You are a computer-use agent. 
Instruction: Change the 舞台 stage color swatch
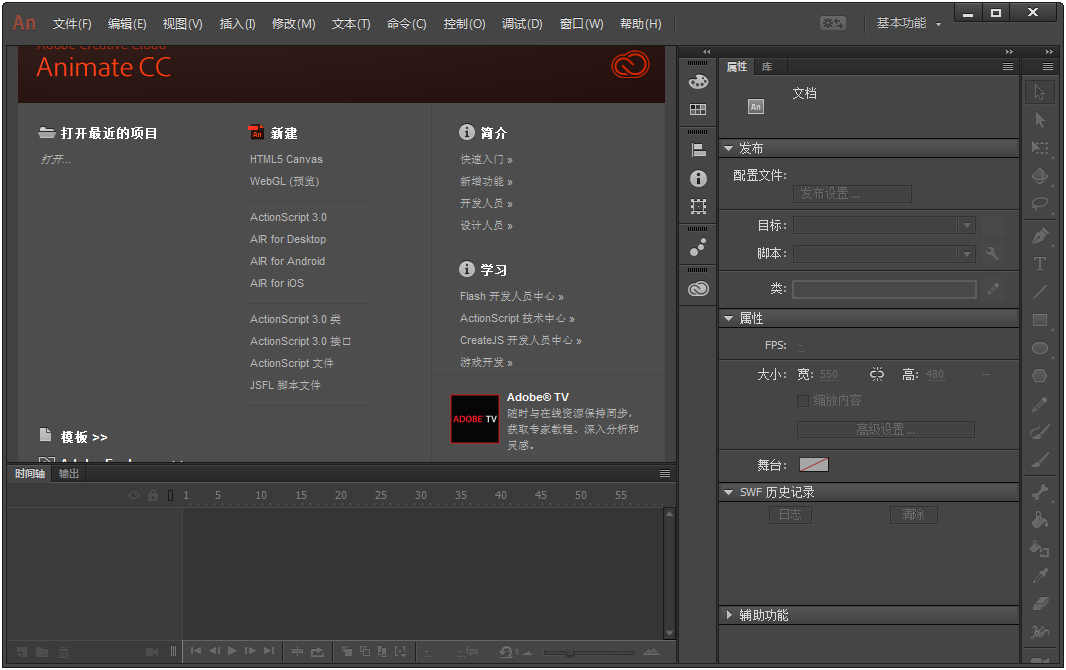coord(813,464)
